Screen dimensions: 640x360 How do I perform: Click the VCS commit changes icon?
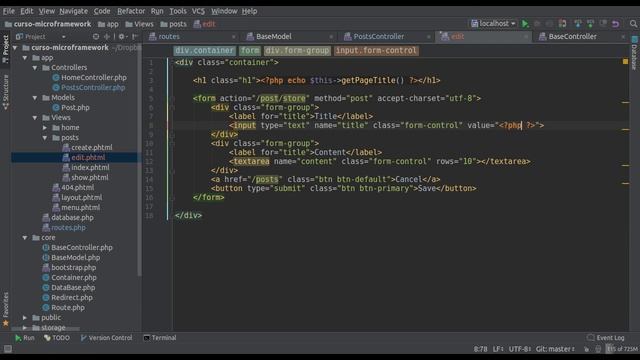pyautogui.click(x=590, y=24)
